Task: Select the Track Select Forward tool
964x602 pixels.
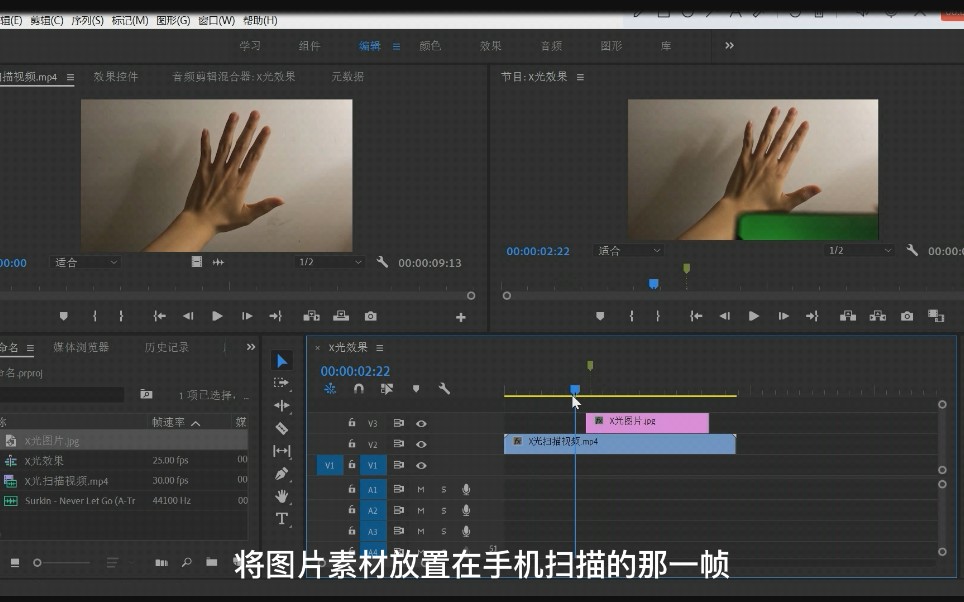Action: [x=283, y=380]
